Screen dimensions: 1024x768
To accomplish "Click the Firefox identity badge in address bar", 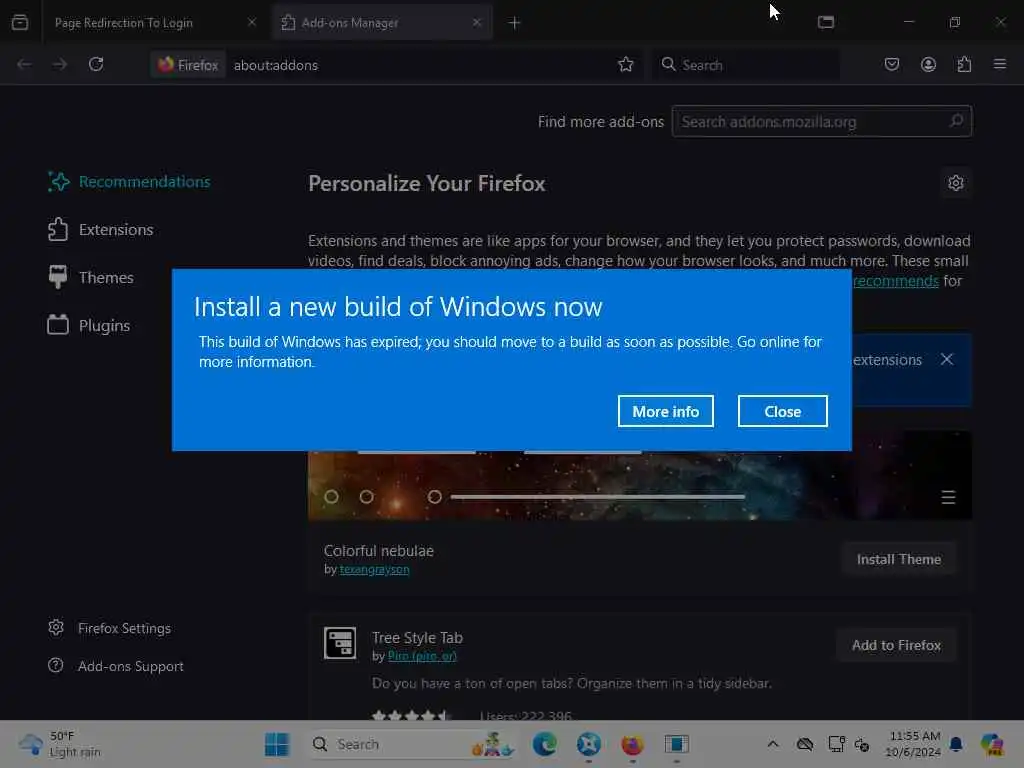I will (188, 65).
